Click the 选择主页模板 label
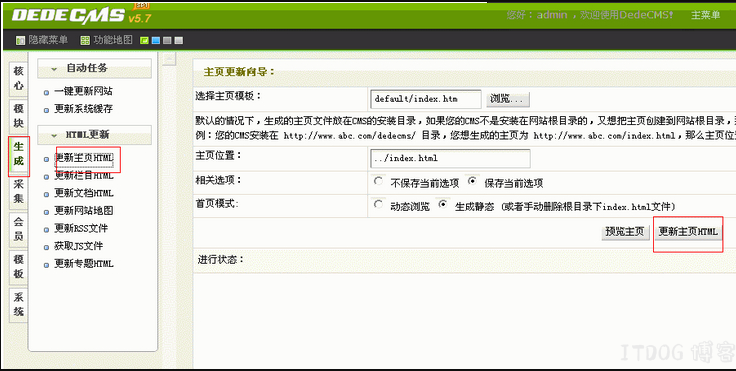 point(228,96)
